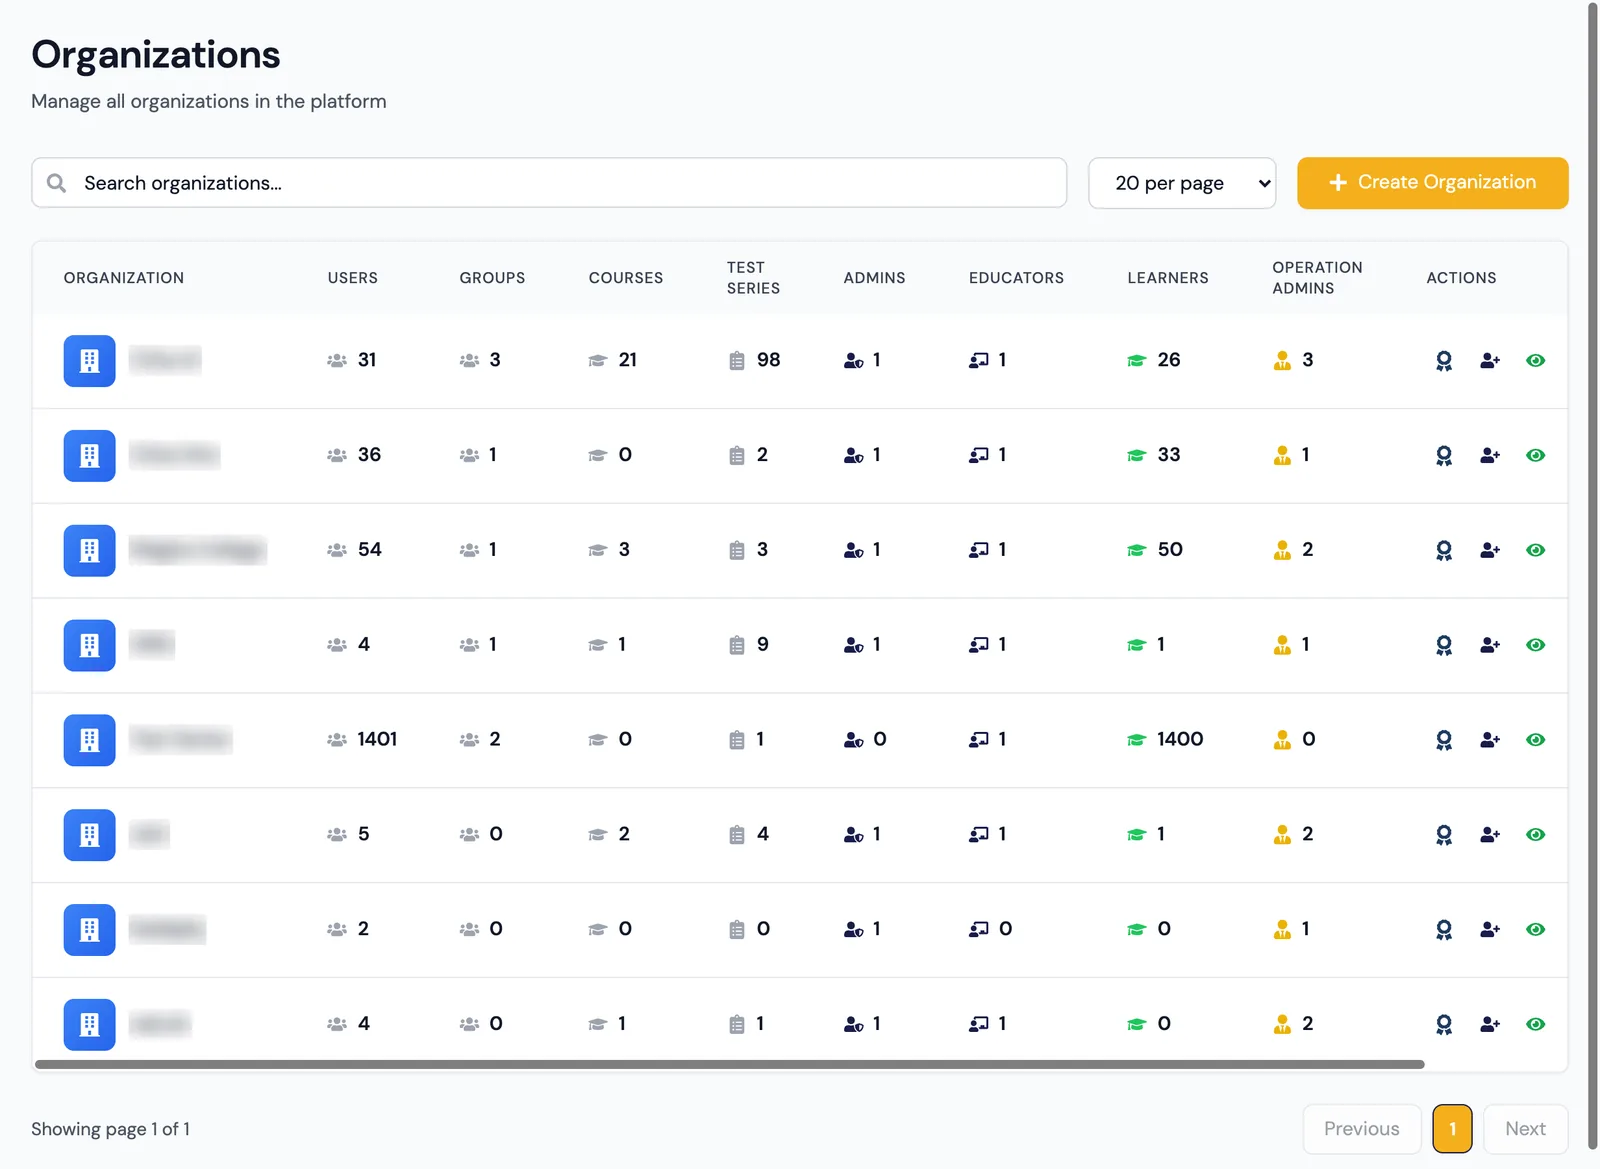The width and height of the screenshot is (1600, 1169).
Task: Click the test series value 98
Action: point(768,361)
